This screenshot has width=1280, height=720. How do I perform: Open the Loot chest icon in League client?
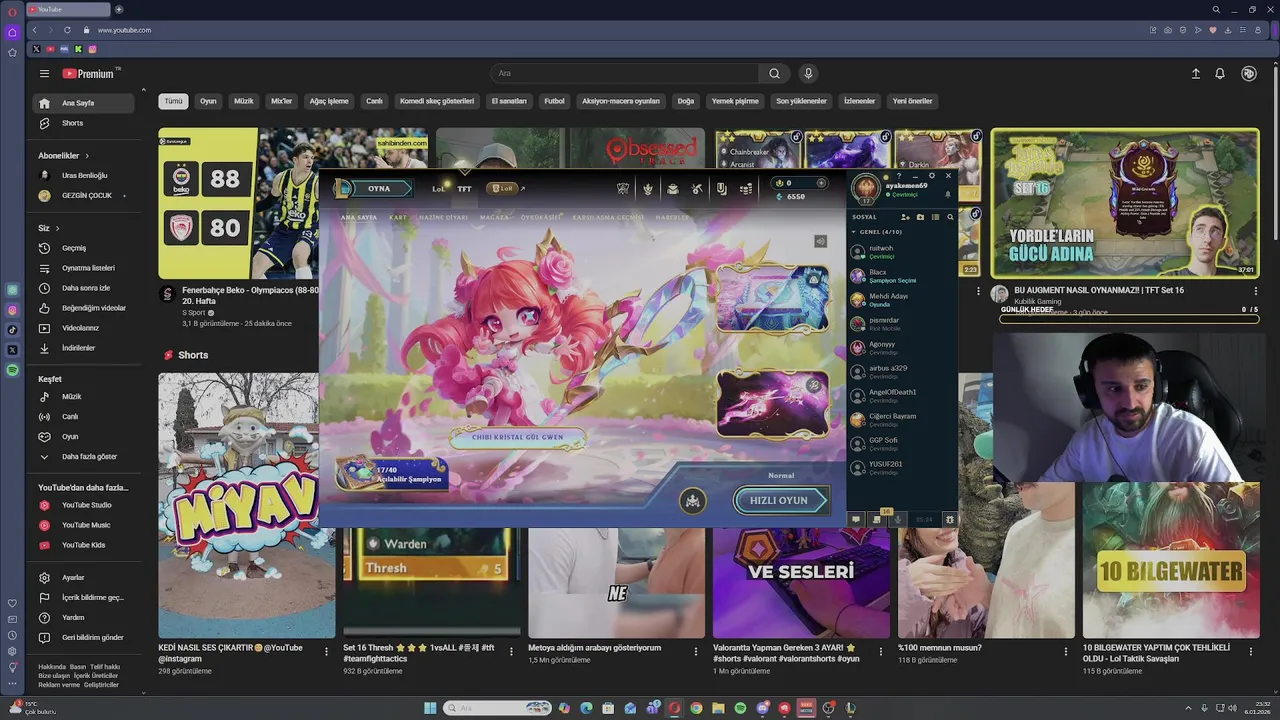tap(672, 189)
